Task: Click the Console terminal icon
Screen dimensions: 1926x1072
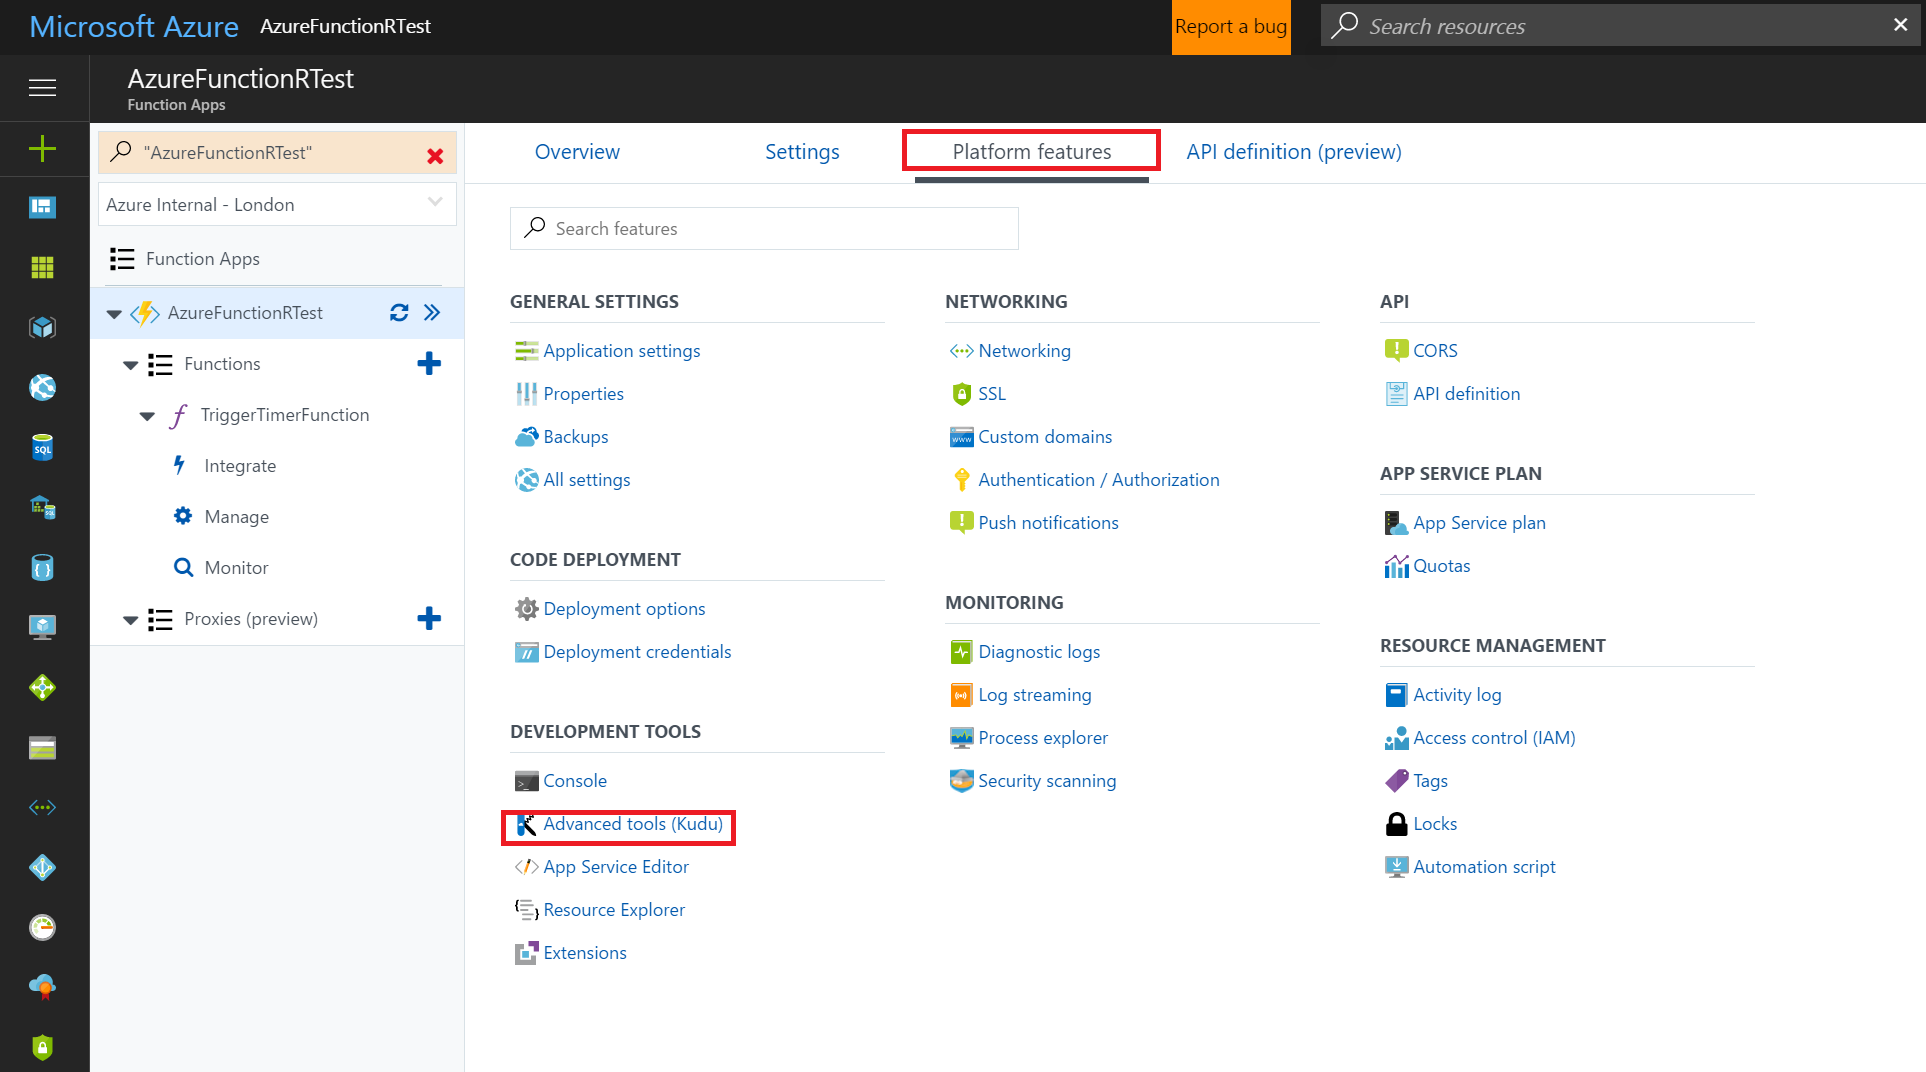Action: point(526,781)
